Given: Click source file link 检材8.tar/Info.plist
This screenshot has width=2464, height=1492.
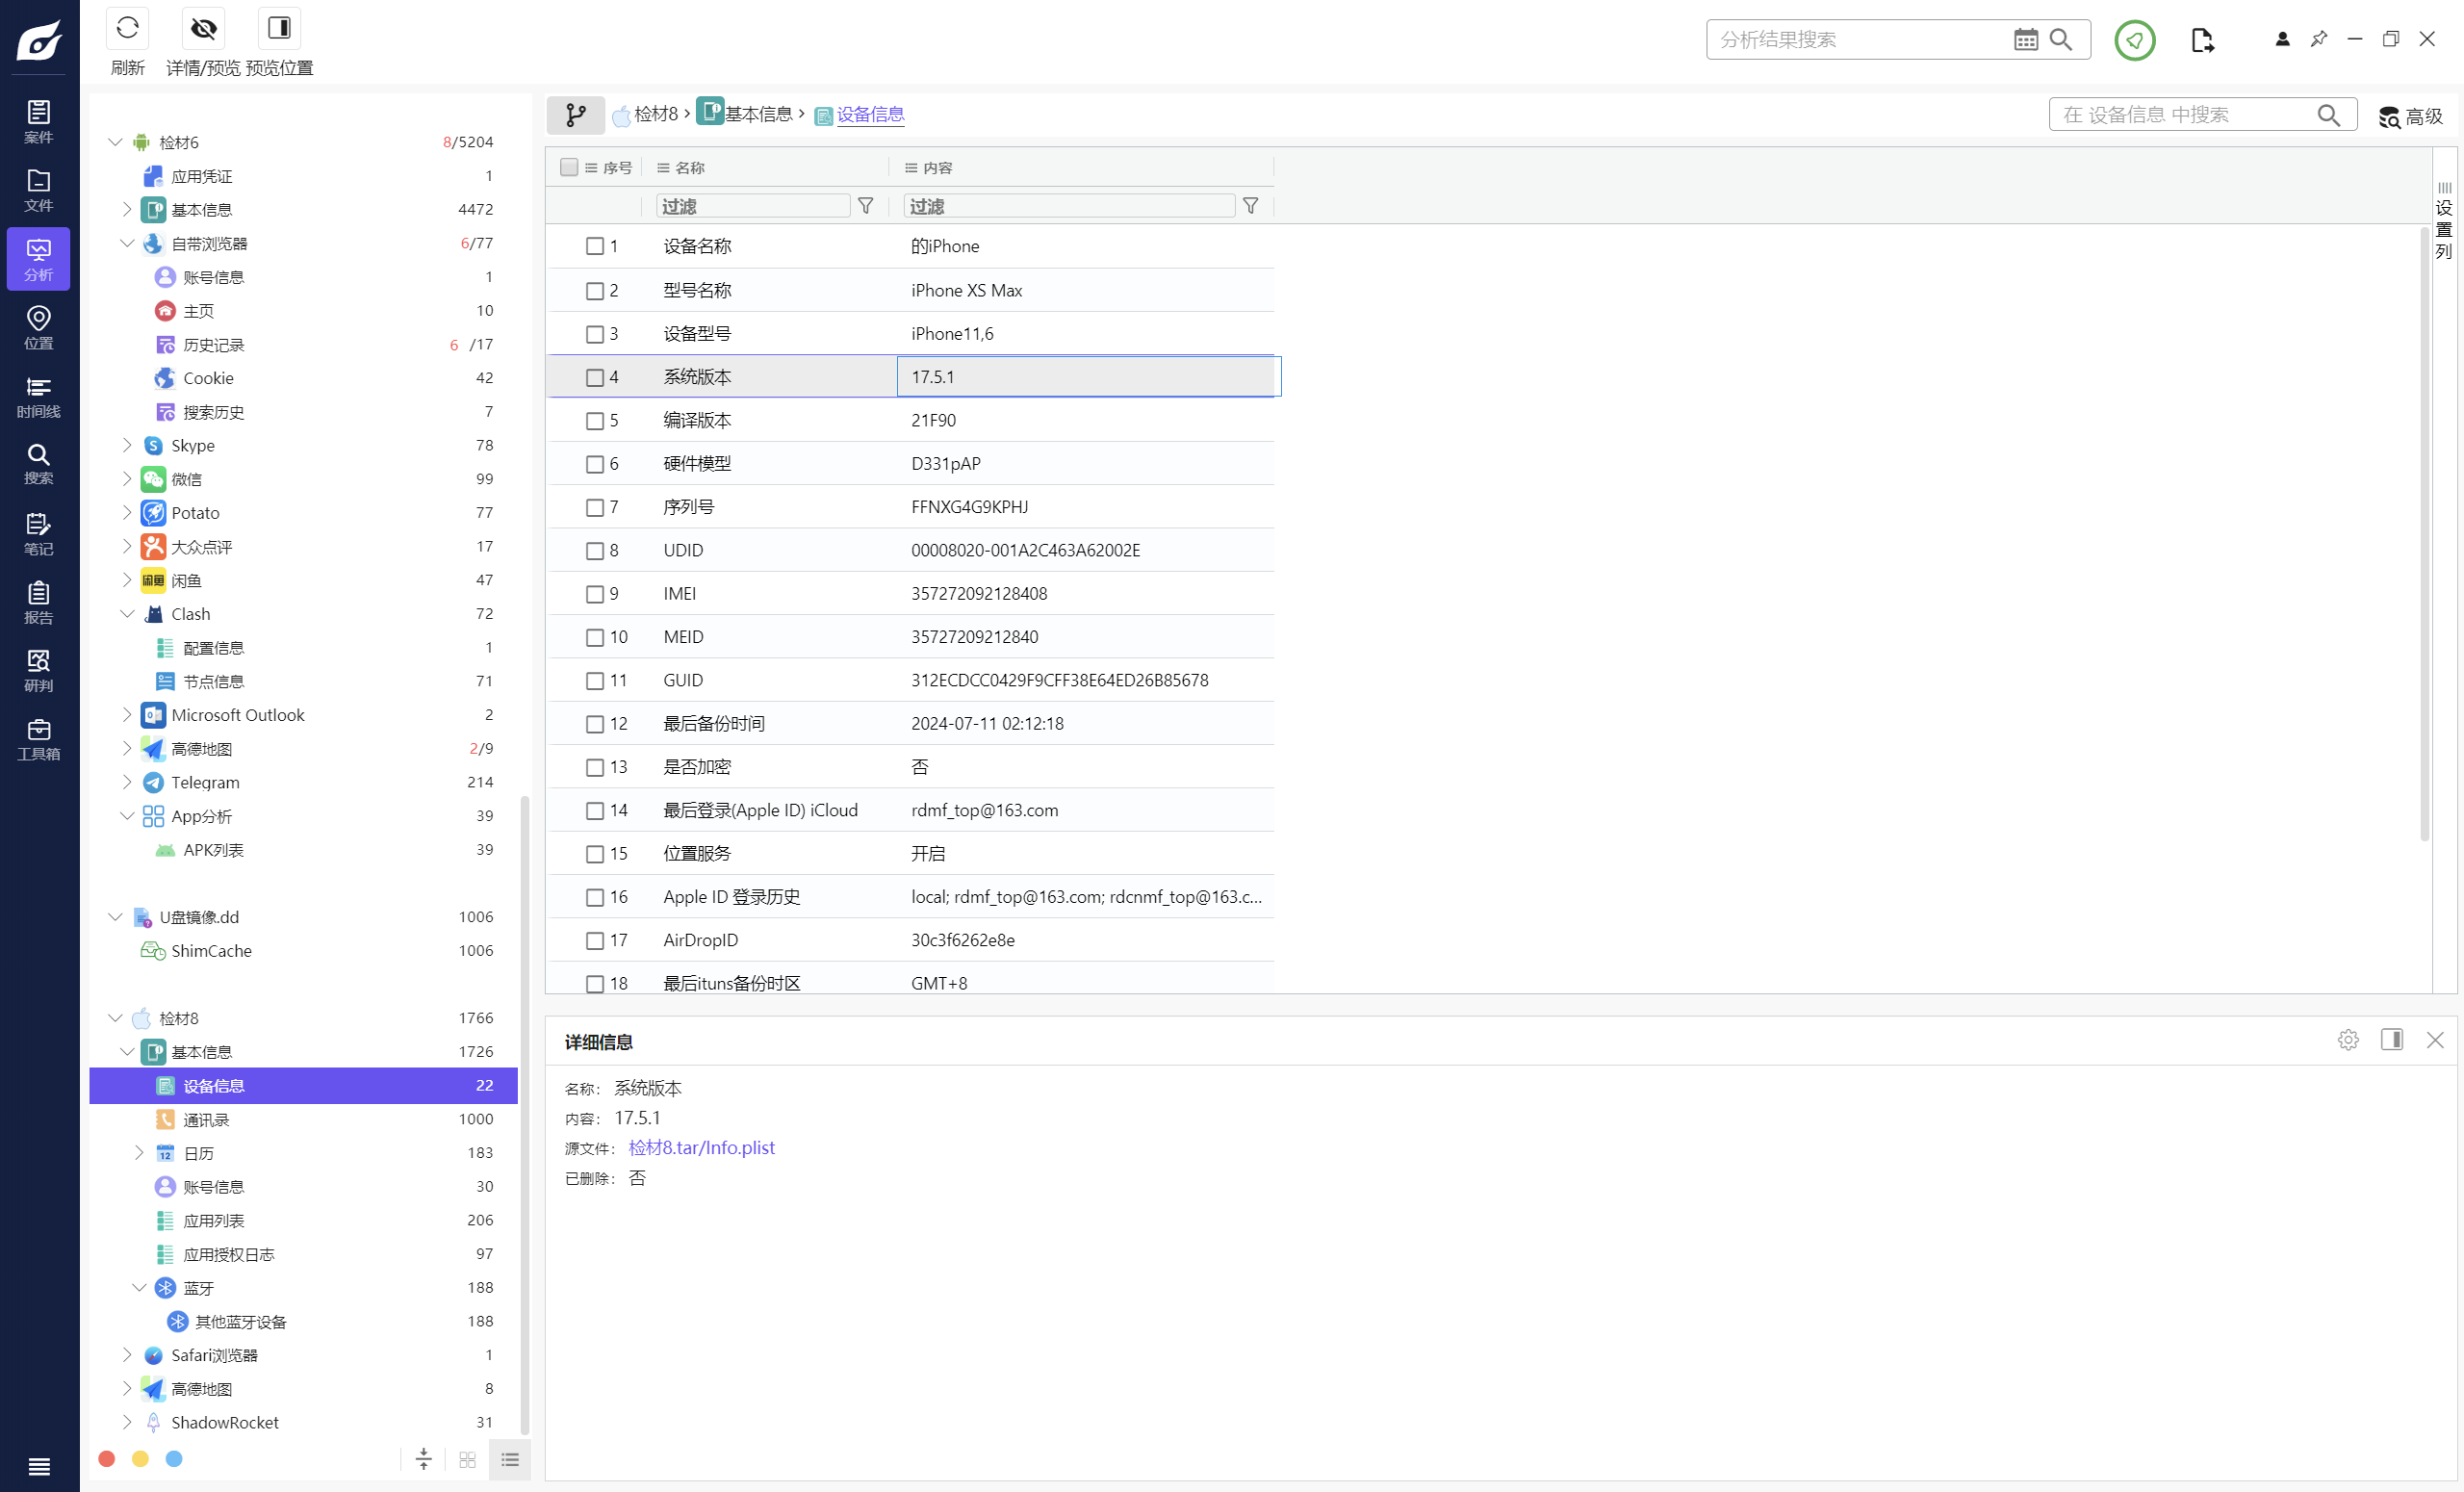Looking at the screenshot, I should click(701, 1147).
